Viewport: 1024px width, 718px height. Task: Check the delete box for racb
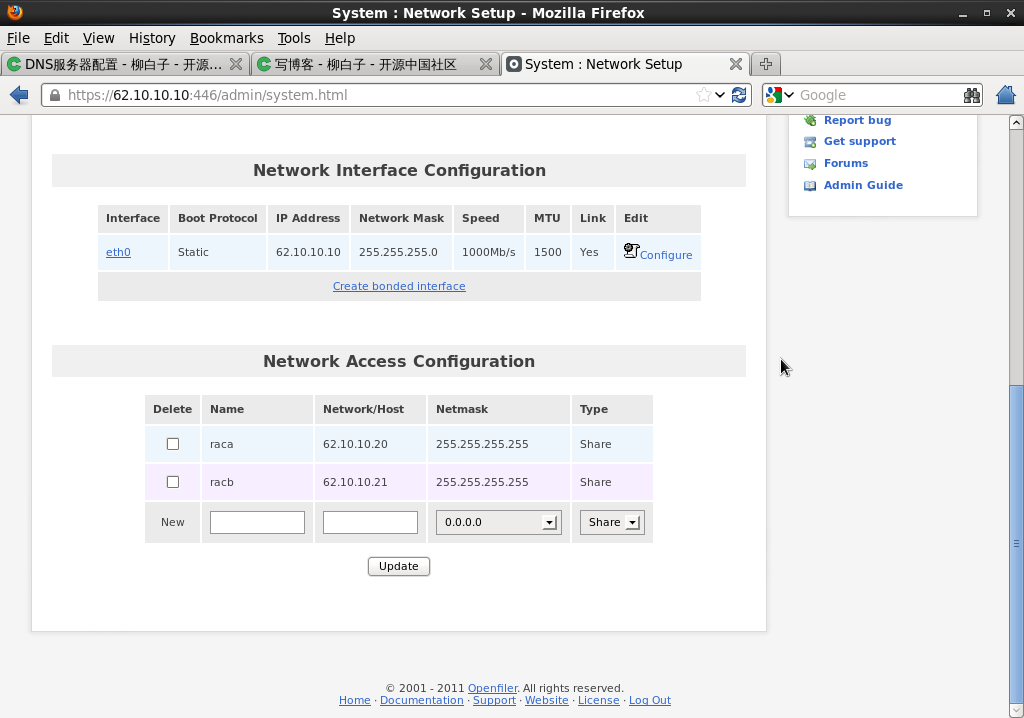[x=173, y=482]
